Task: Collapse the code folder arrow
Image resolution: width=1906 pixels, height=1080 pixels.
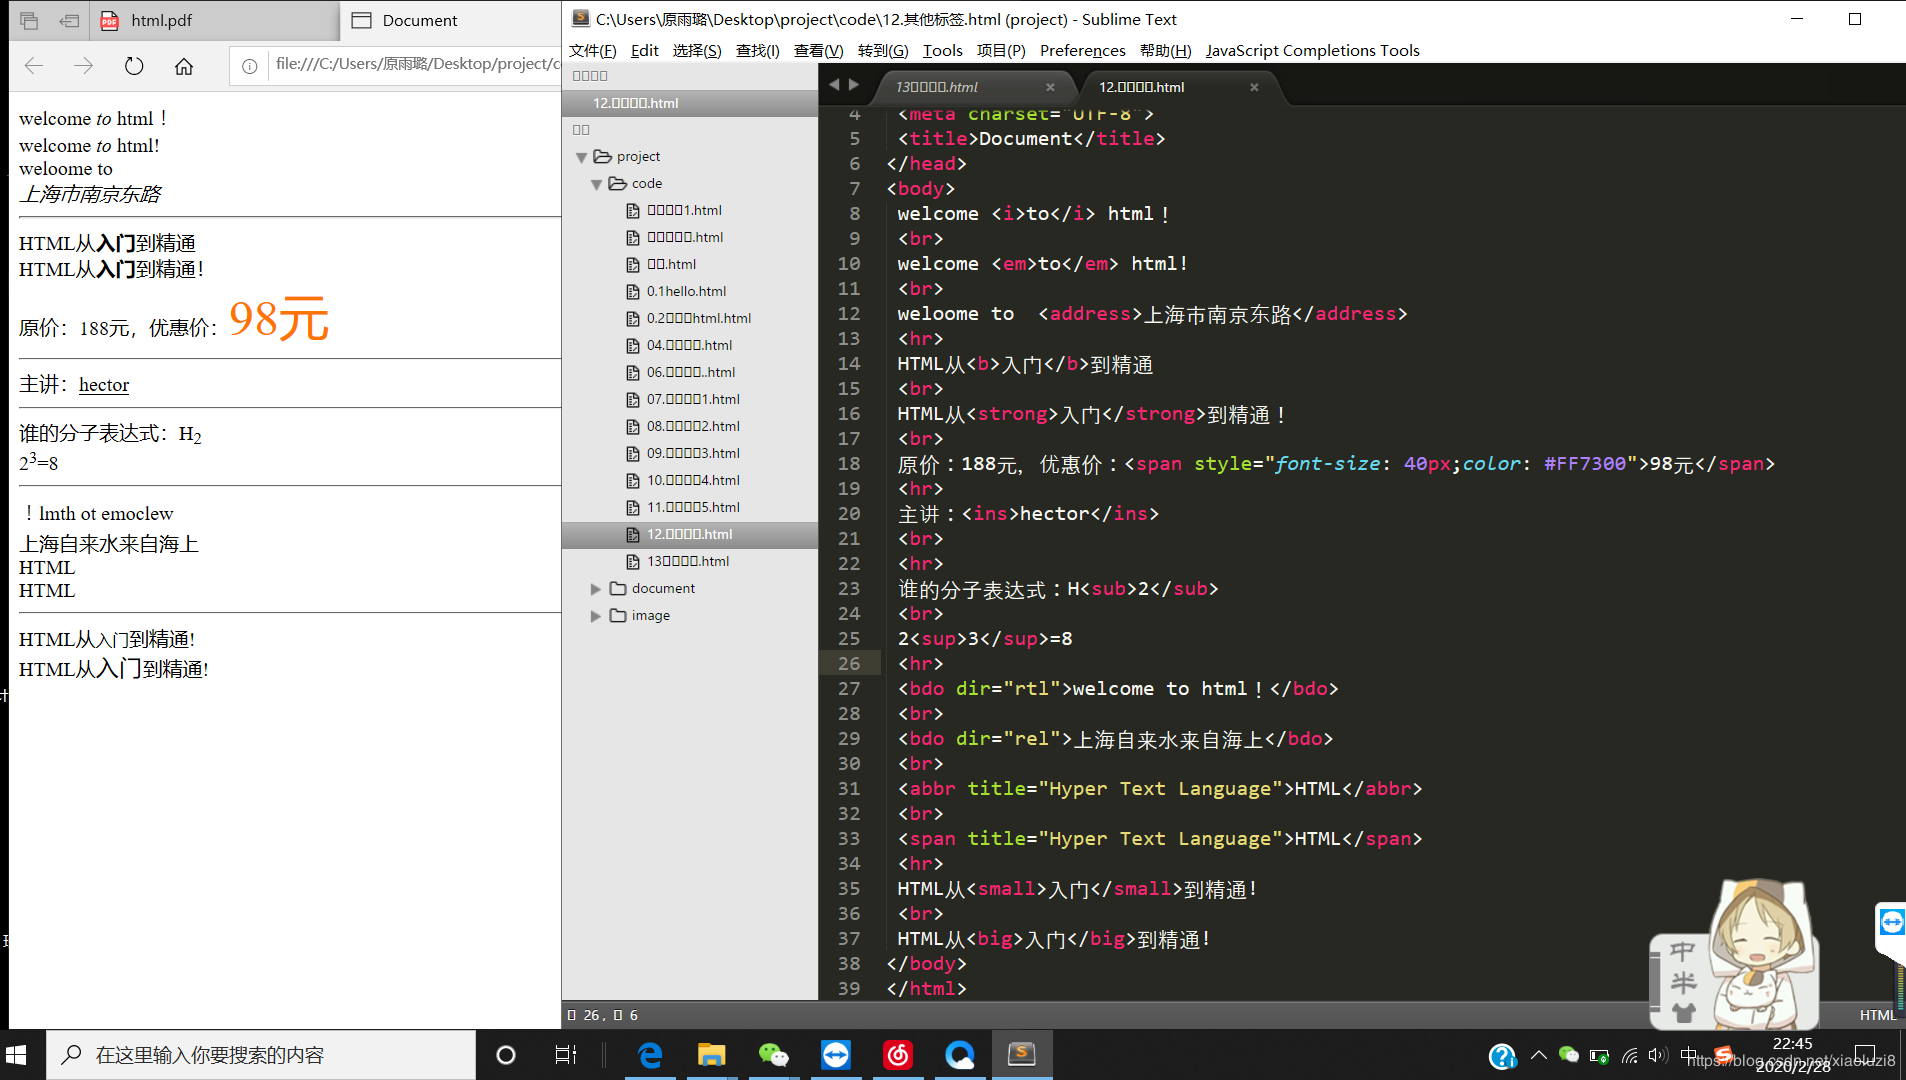Action: coord(596,184)
